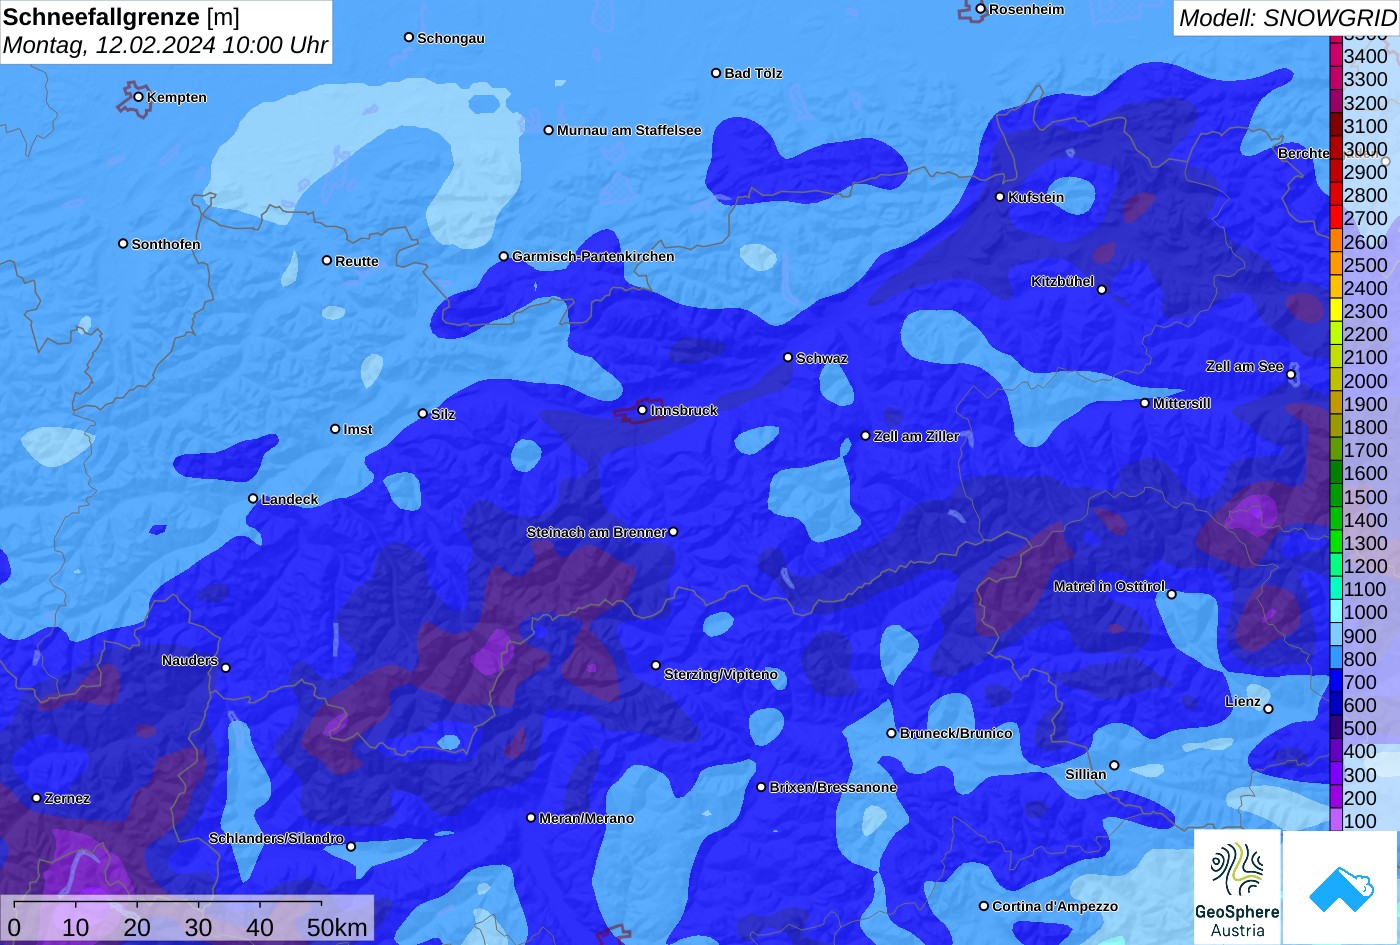1400x945 pixels.
Task: Click the Landeck city marker
Action: click(x=253, y=499)
